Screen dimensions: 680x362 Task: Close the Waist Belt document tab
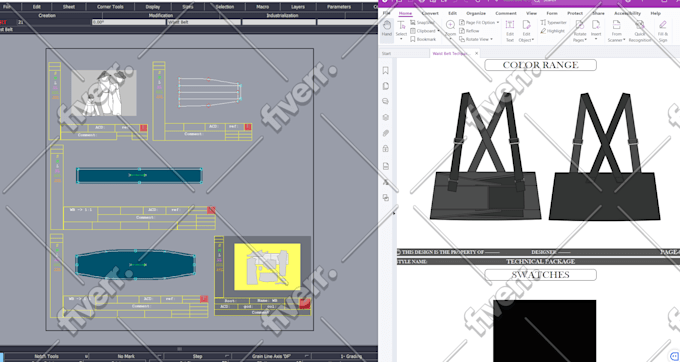(476, 53)
